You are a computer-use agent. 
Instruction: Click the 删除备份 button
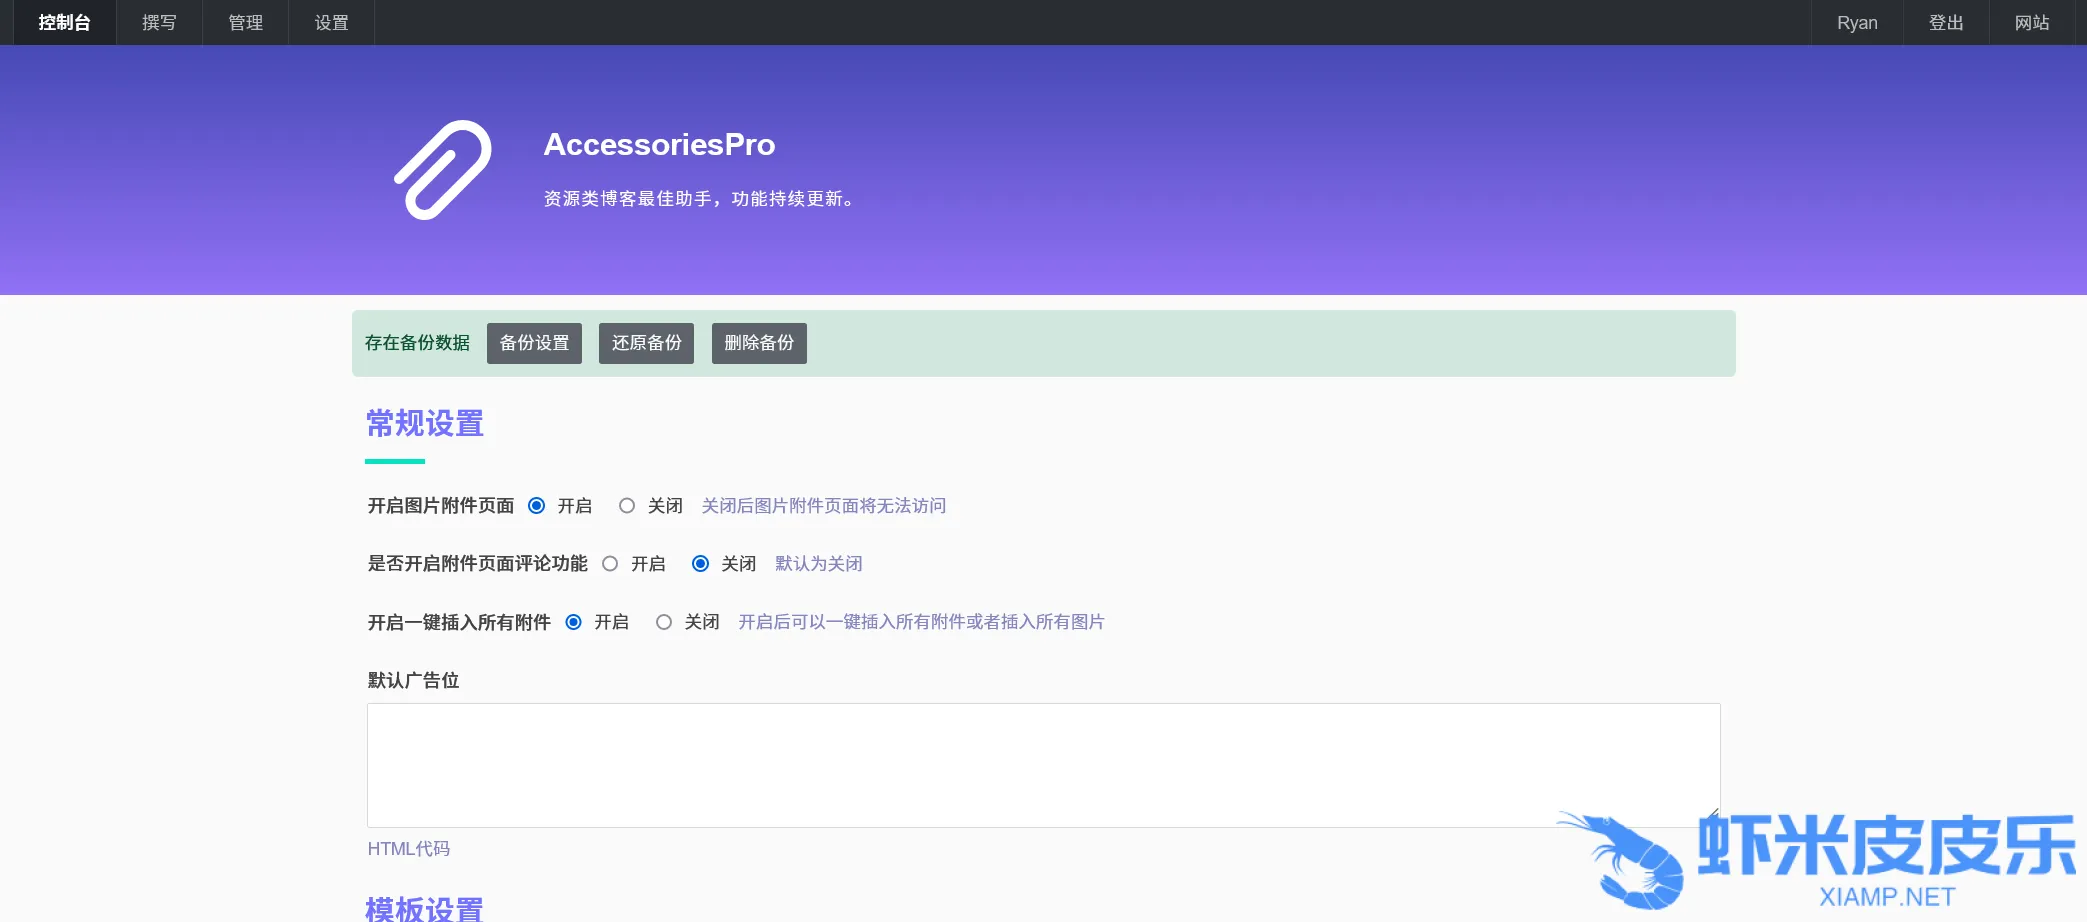point(759,343)
